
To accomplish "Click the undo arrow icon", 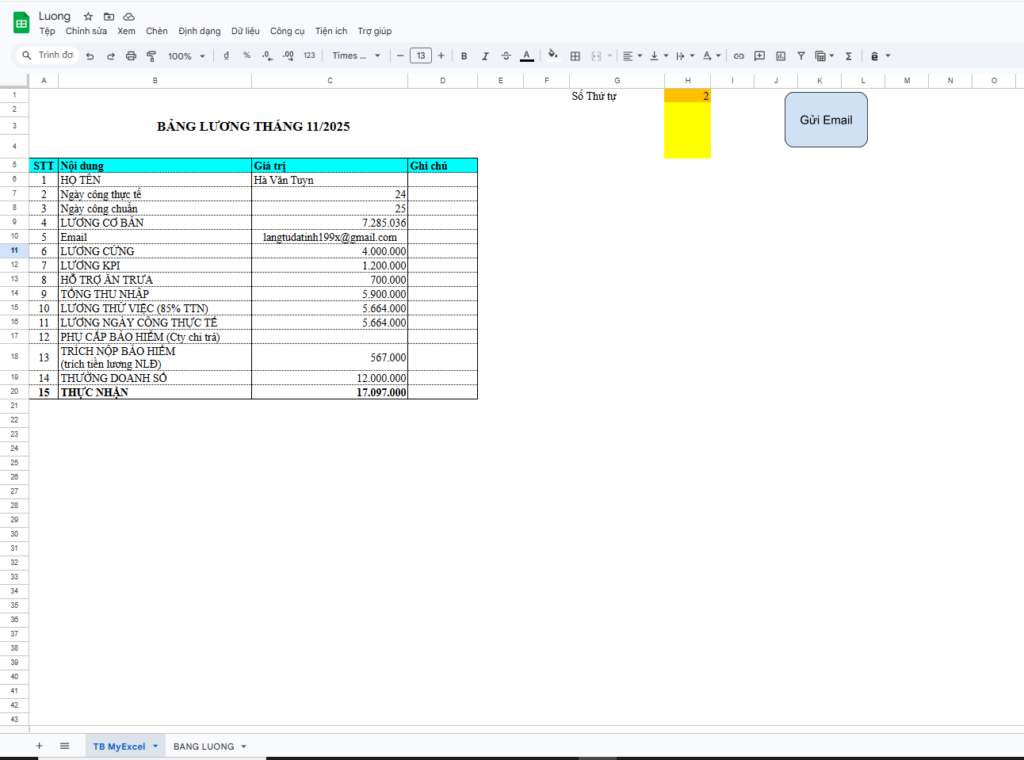I will pyautogui.click(x=90, y=56).
